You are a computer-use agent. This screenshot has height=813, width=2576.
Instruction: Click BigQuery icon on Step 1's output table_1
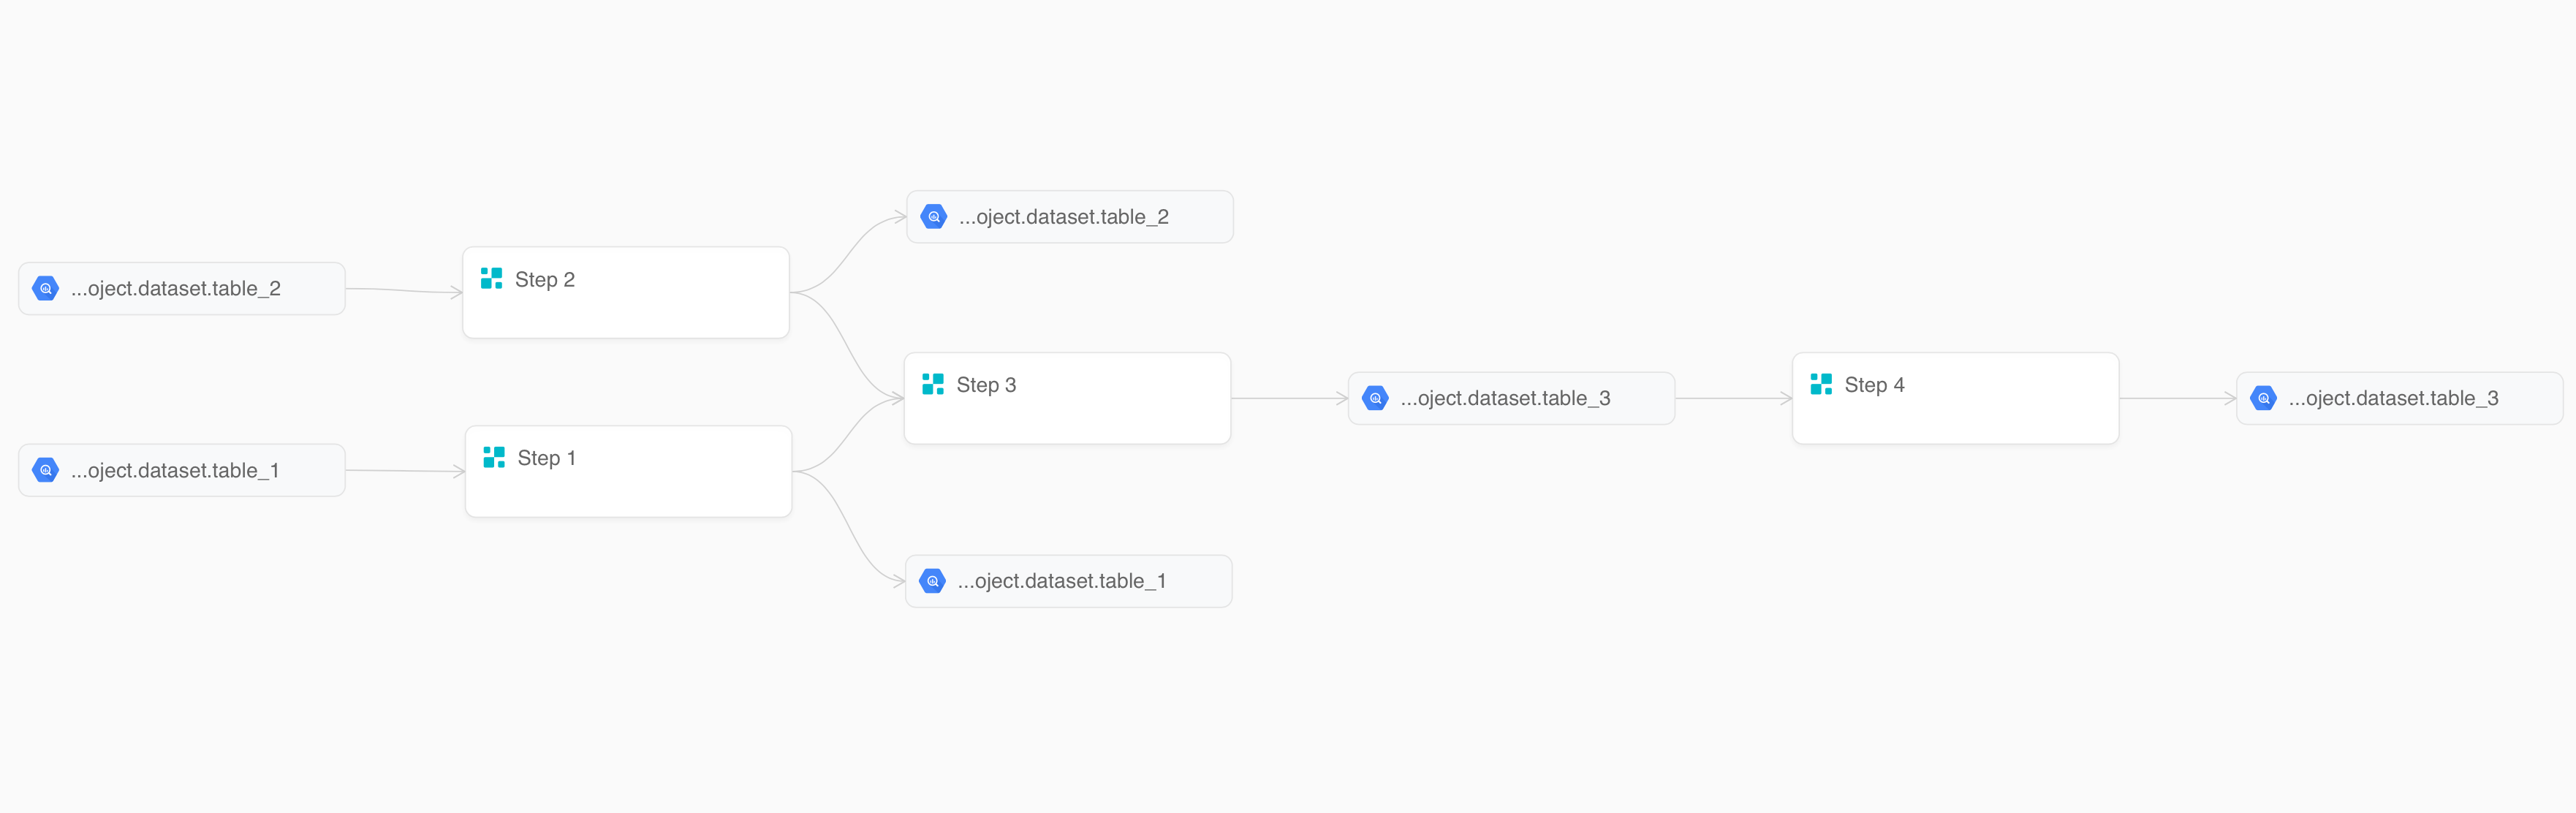[933, 581]
